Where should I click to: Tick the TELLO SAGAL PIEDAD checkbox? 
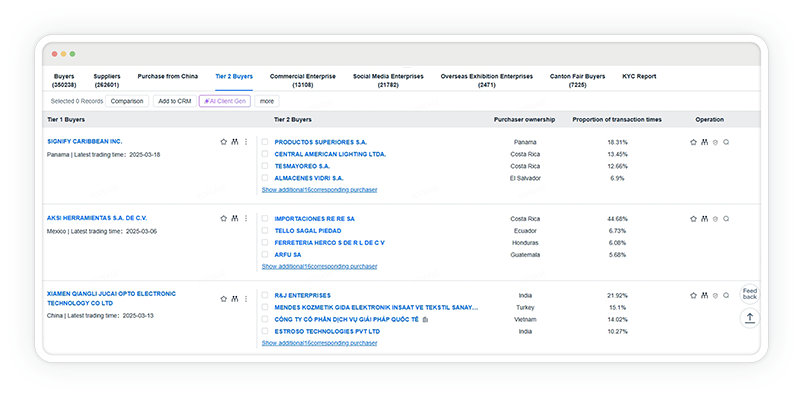[265, 231]
